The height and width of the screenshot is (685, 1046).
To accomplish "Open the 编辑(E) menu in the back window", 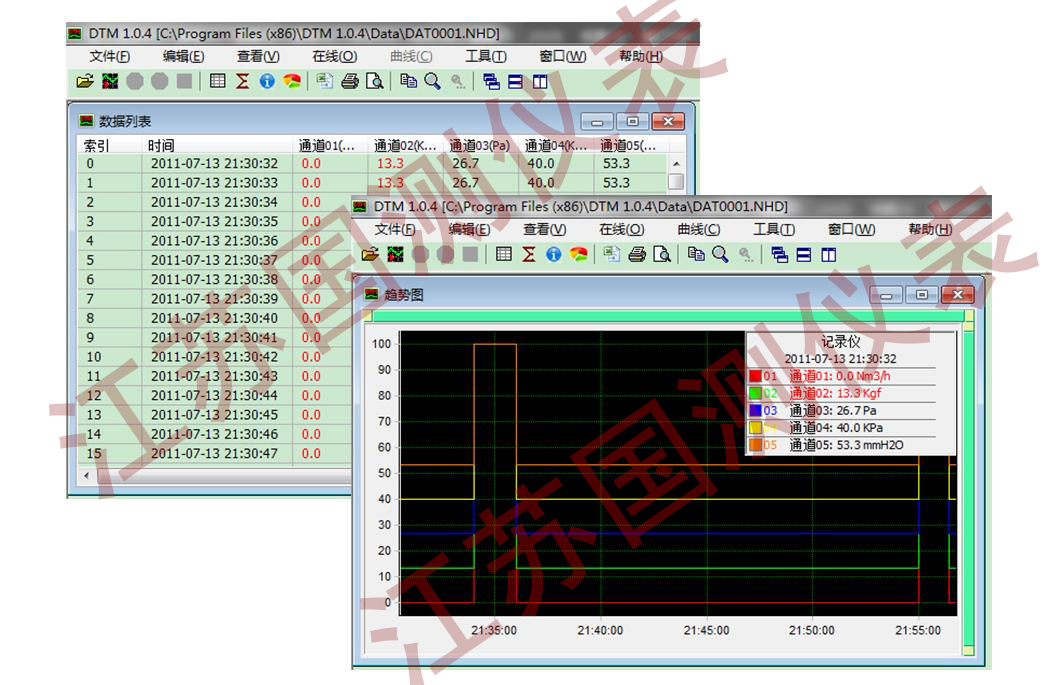I will coord(183,57).
